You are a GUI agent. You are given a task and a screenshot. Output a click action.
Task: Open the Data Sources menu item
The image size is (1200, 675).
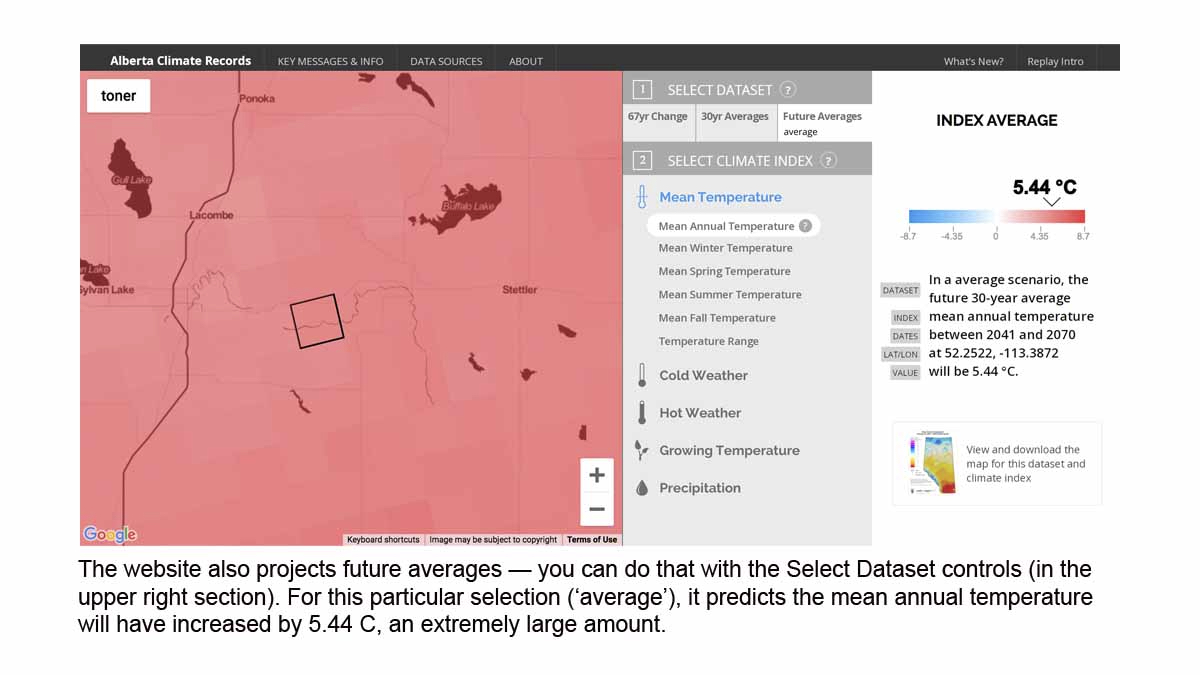click(x=446, y=61)
